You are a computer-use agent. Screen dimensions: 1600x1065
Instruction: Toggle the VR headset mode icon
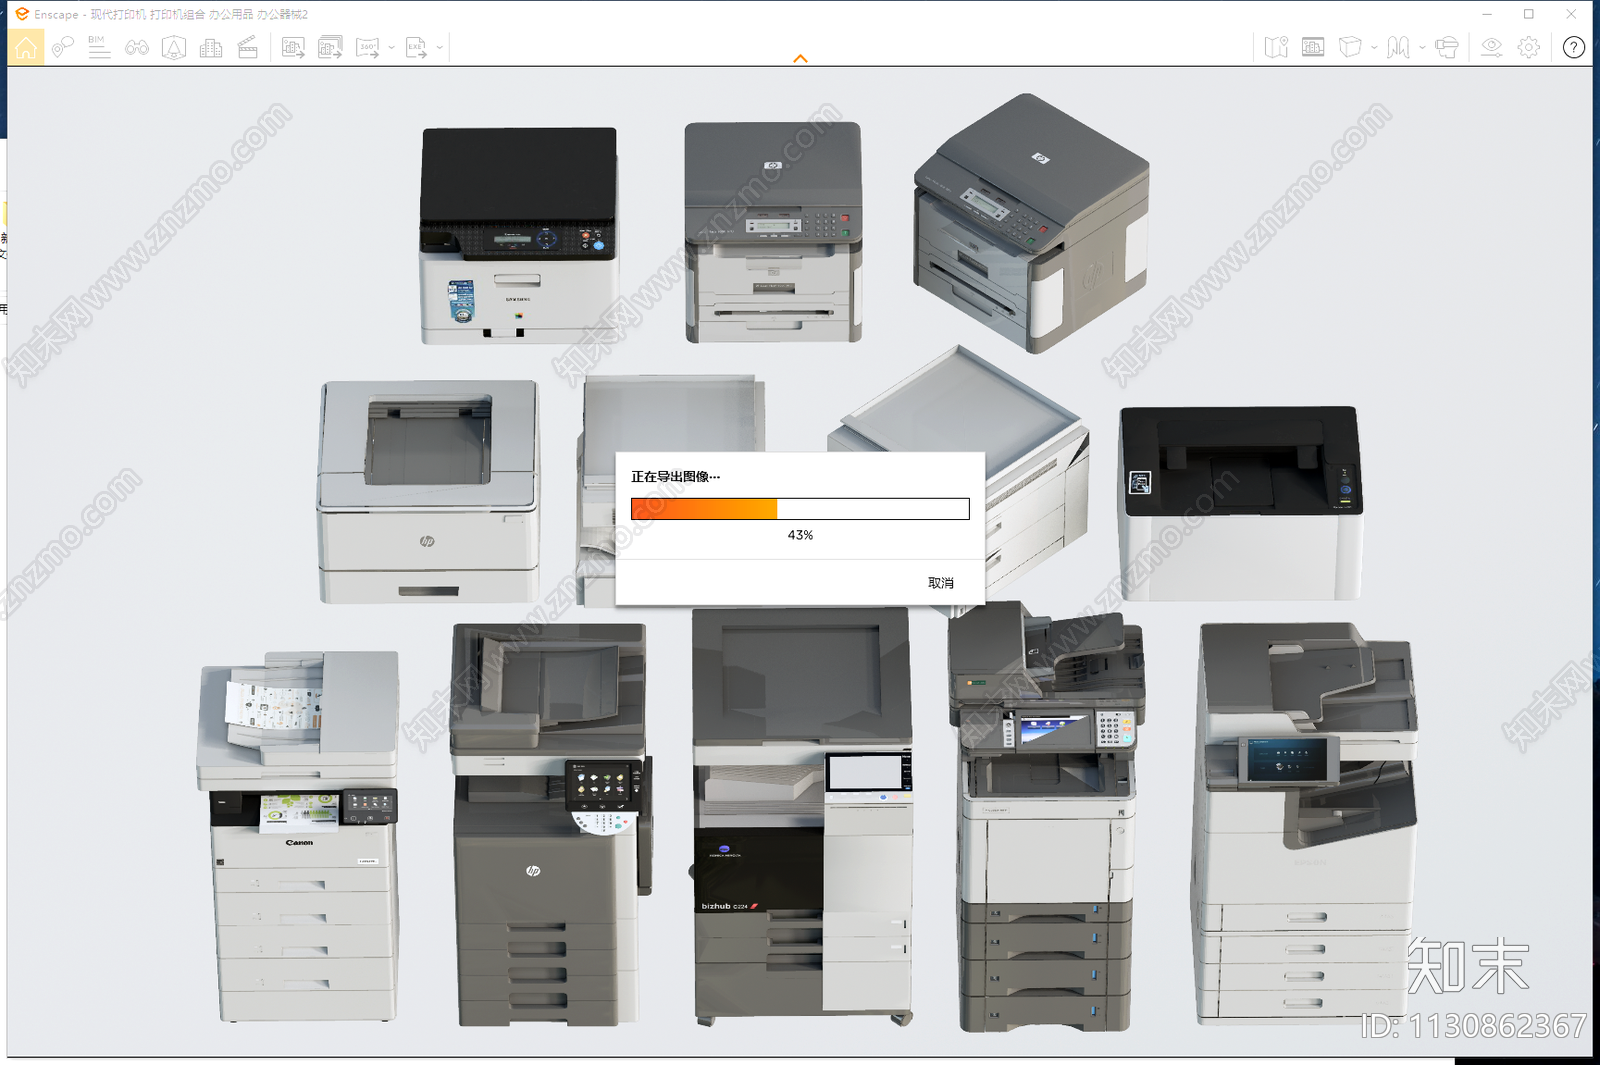tap(1446, 47)
